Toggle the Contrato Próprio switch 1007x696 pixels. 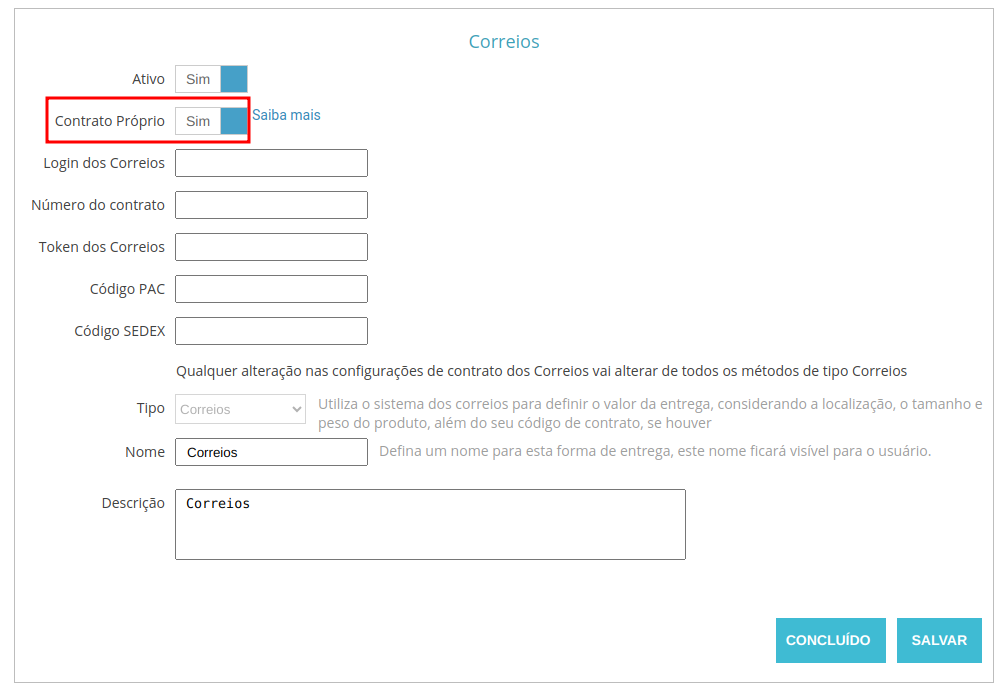211,121
